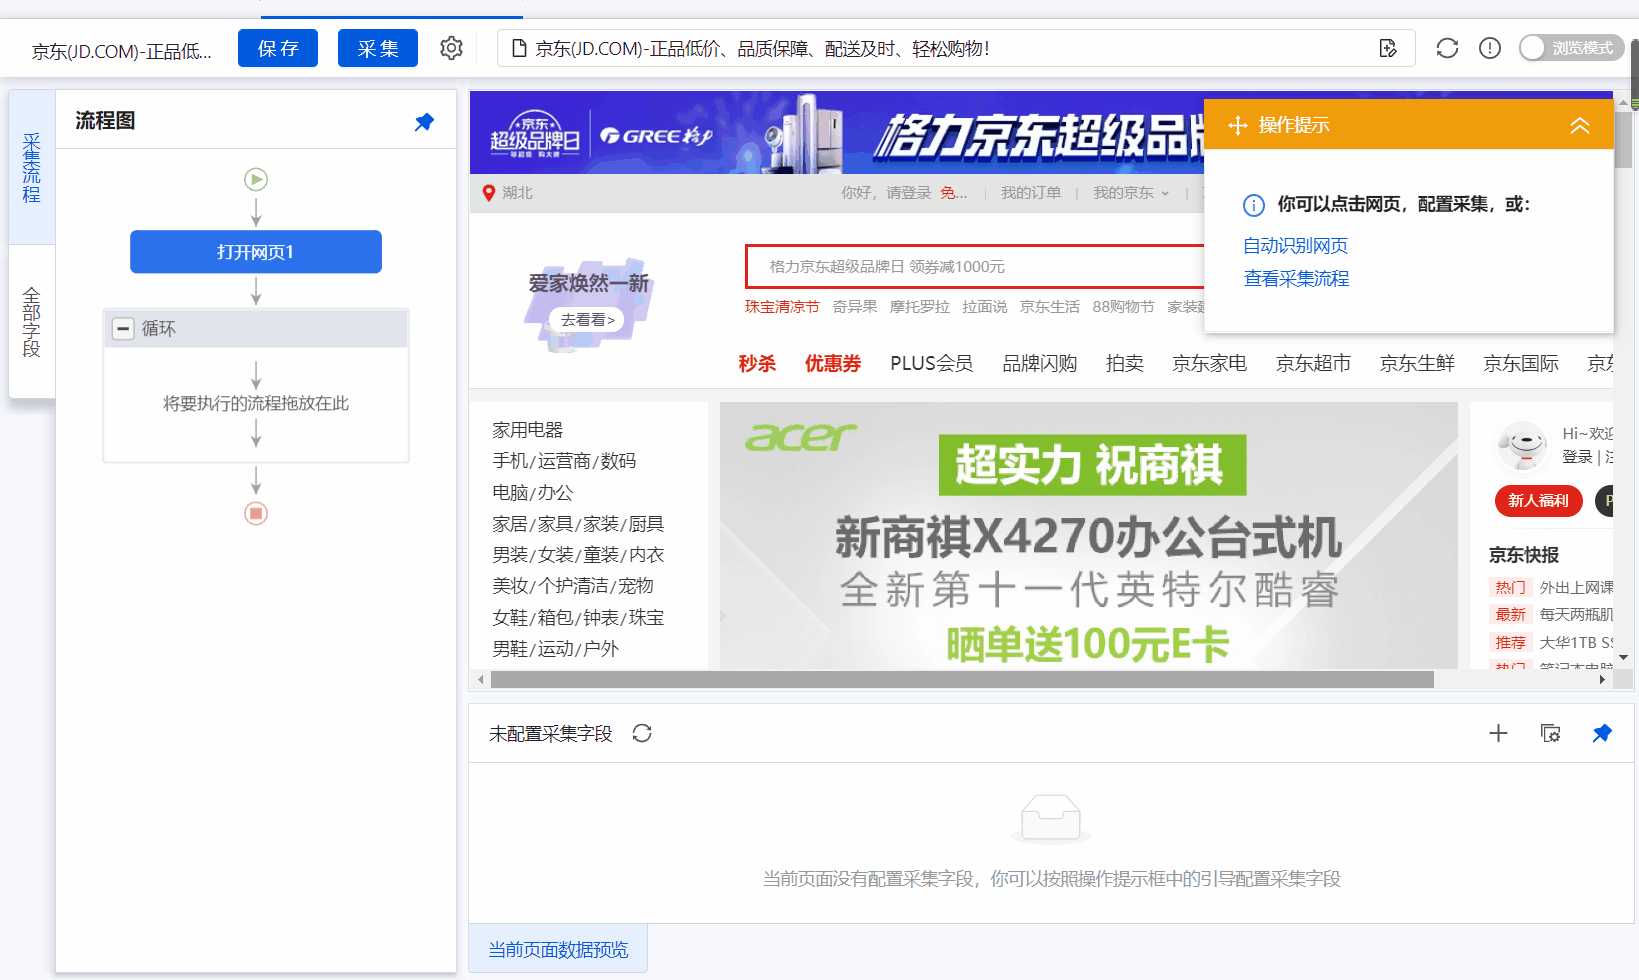Click 我的订单 in JD top bar

pyautogui.click(x=1031, y=193)
